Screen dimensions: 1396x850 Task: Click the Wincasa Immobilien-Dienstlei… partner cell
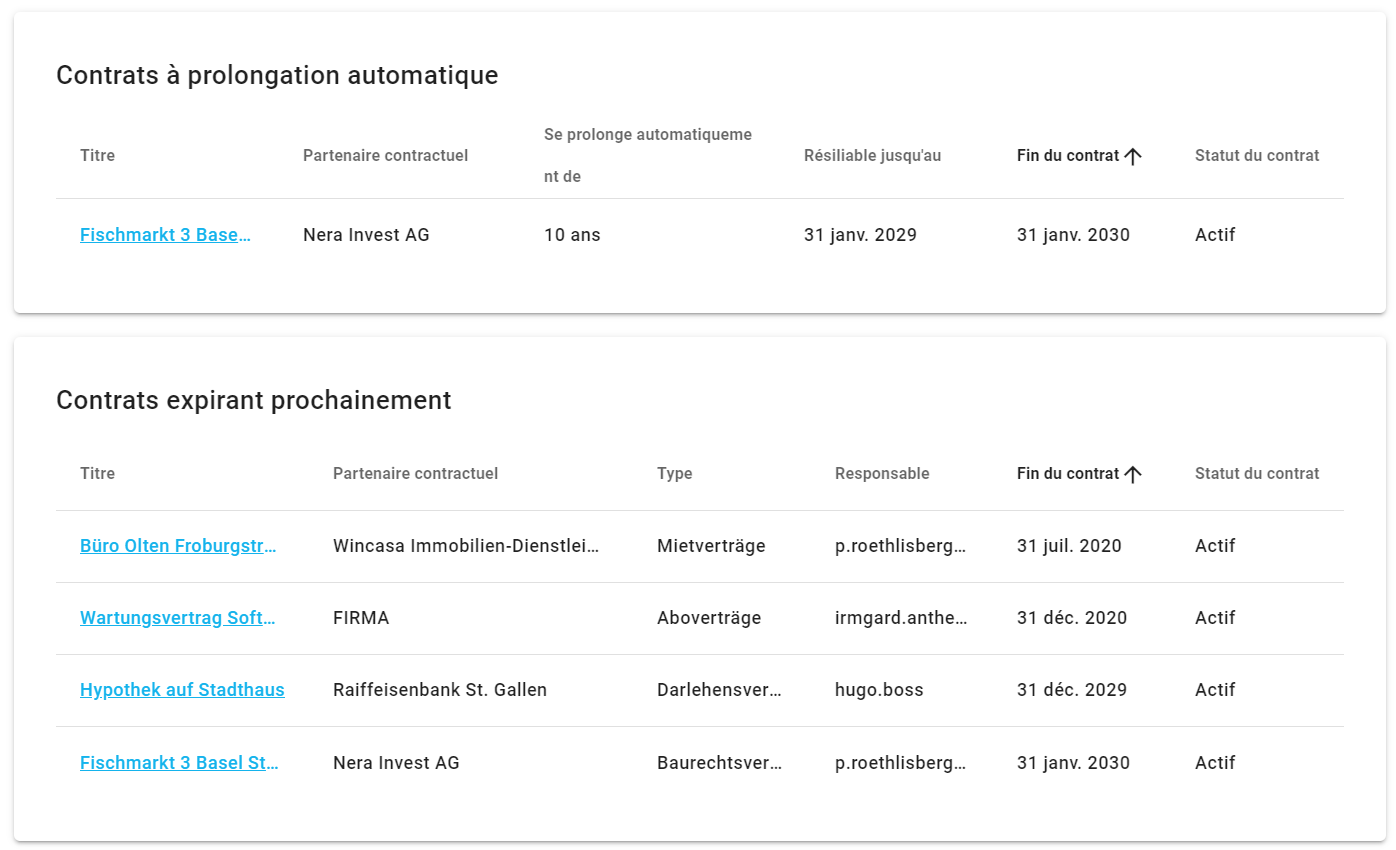tap(466, 546)
